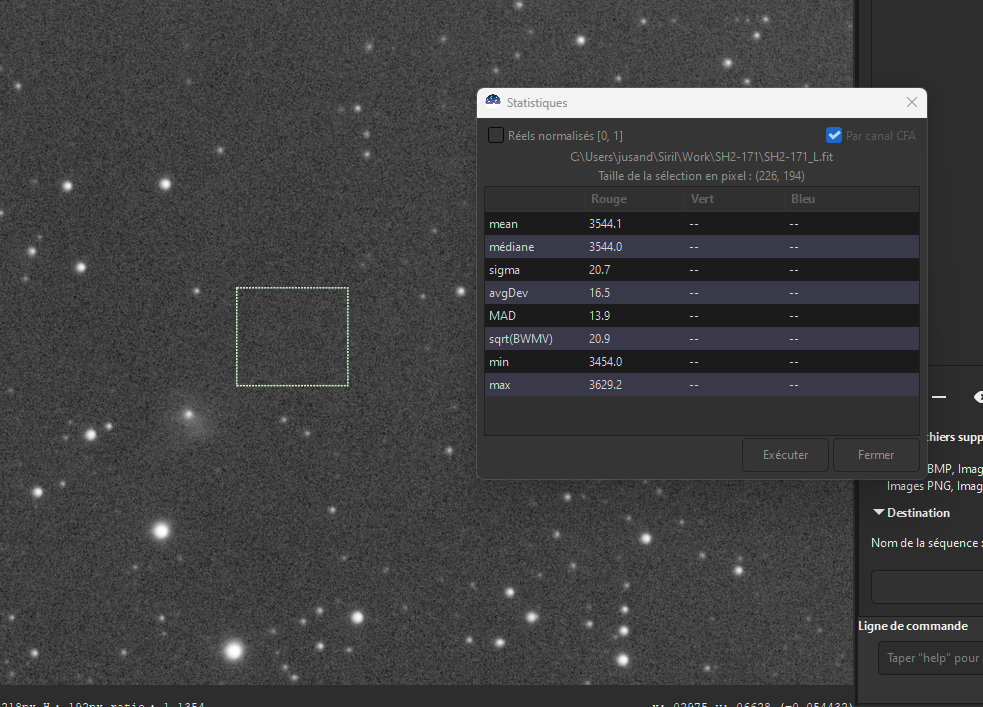Select the min row label

click(499, 362)
